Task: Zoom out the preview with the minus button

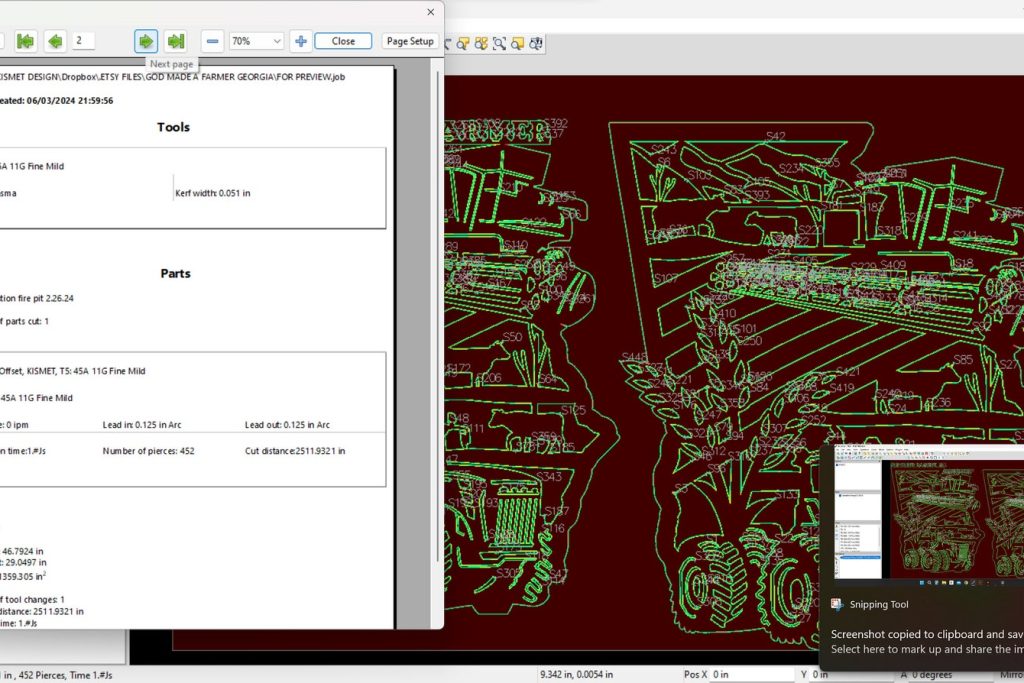Action: point(212,41)
